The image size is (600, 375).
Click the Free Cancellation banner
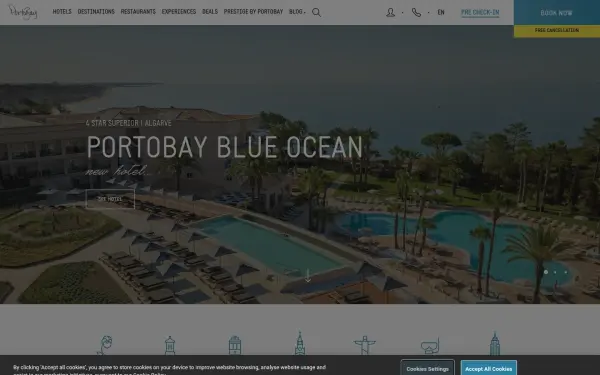557,31
